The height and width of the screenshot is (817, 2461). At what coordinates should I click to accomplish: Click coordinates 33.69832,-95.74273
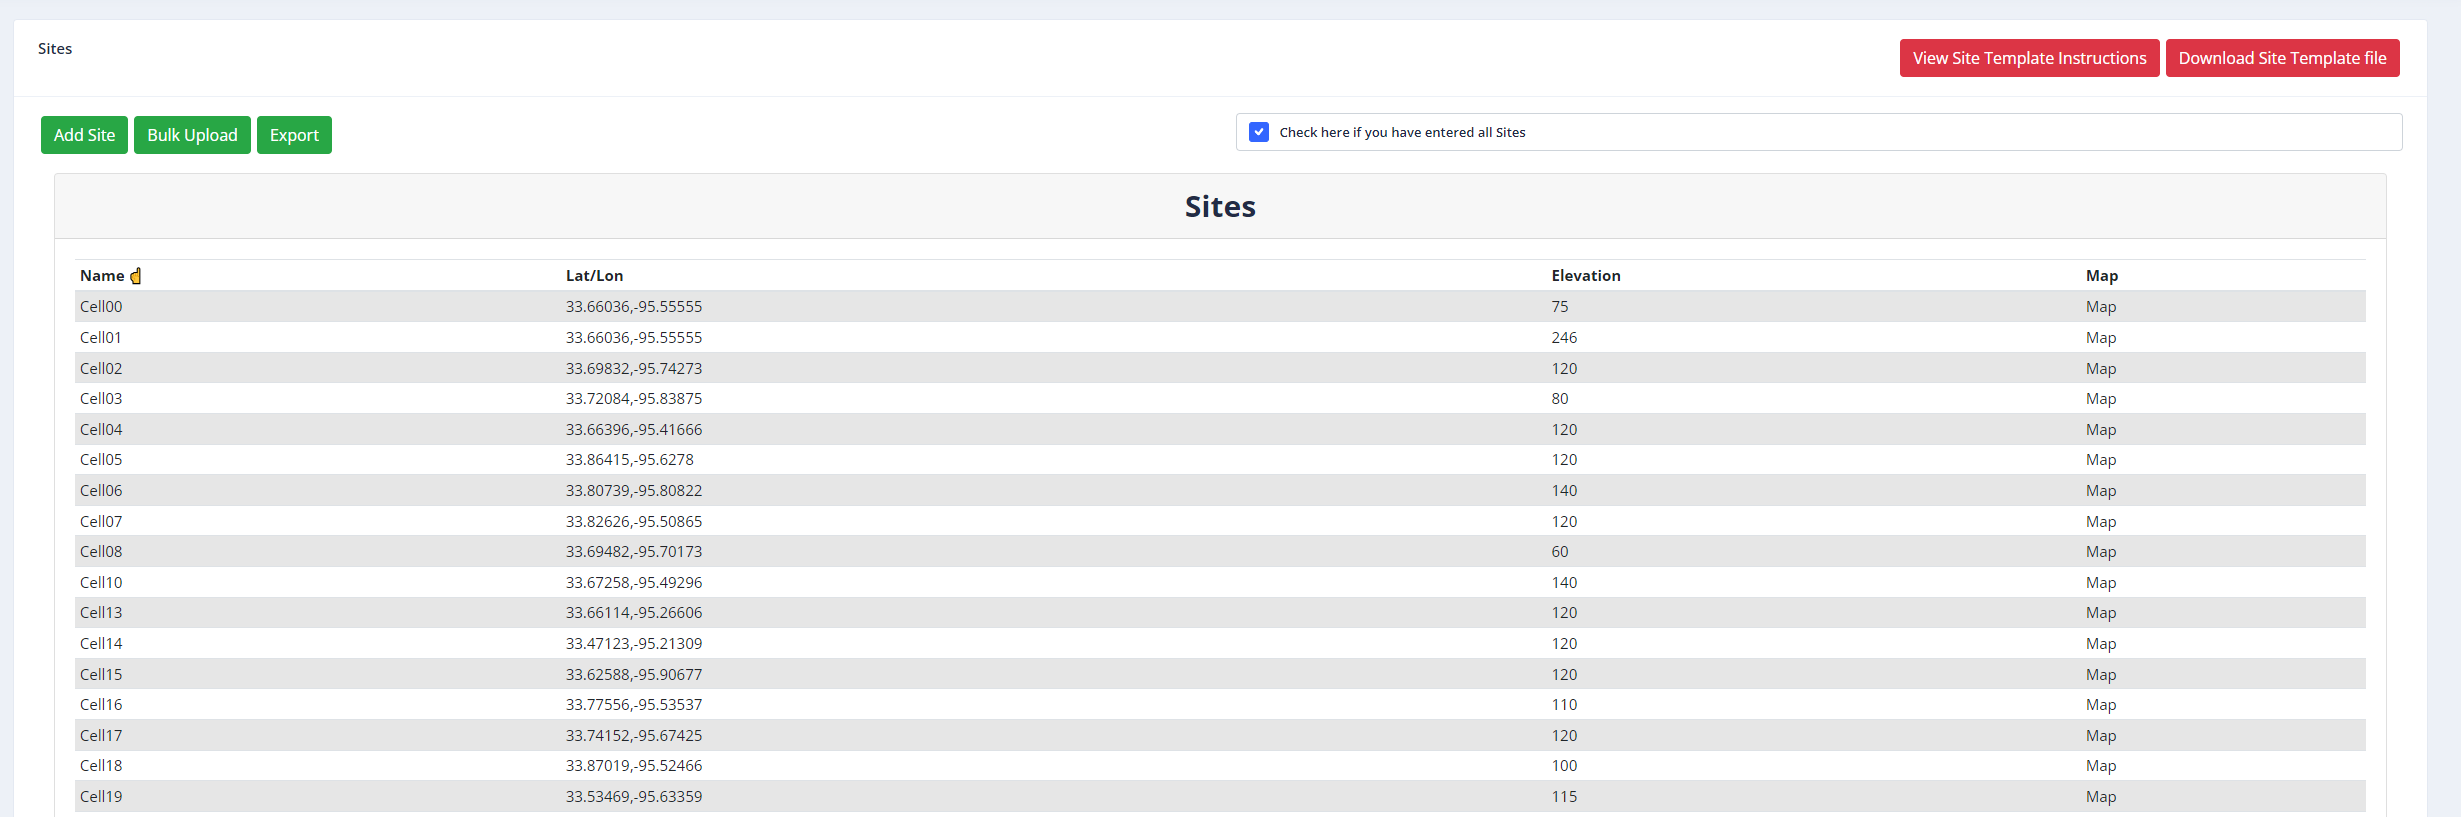pos(634,369)
